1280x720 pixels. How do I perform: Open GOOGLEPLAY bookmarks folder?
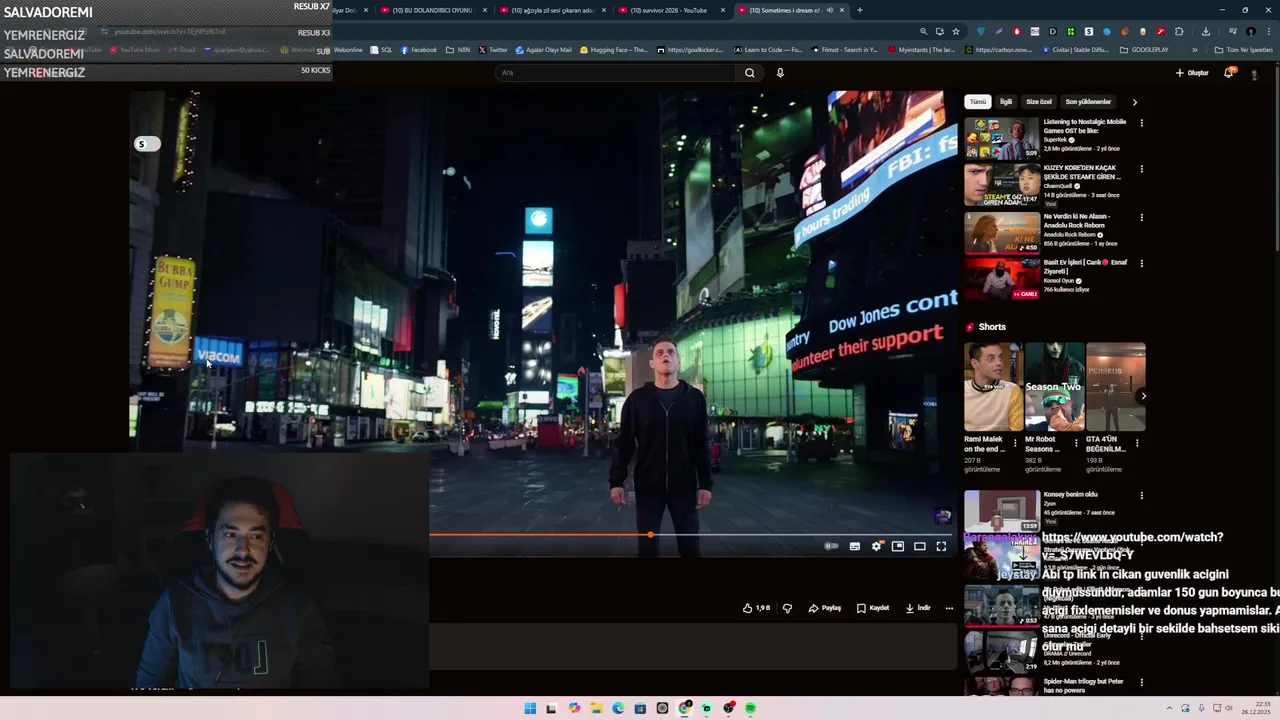pos(1144,50)
